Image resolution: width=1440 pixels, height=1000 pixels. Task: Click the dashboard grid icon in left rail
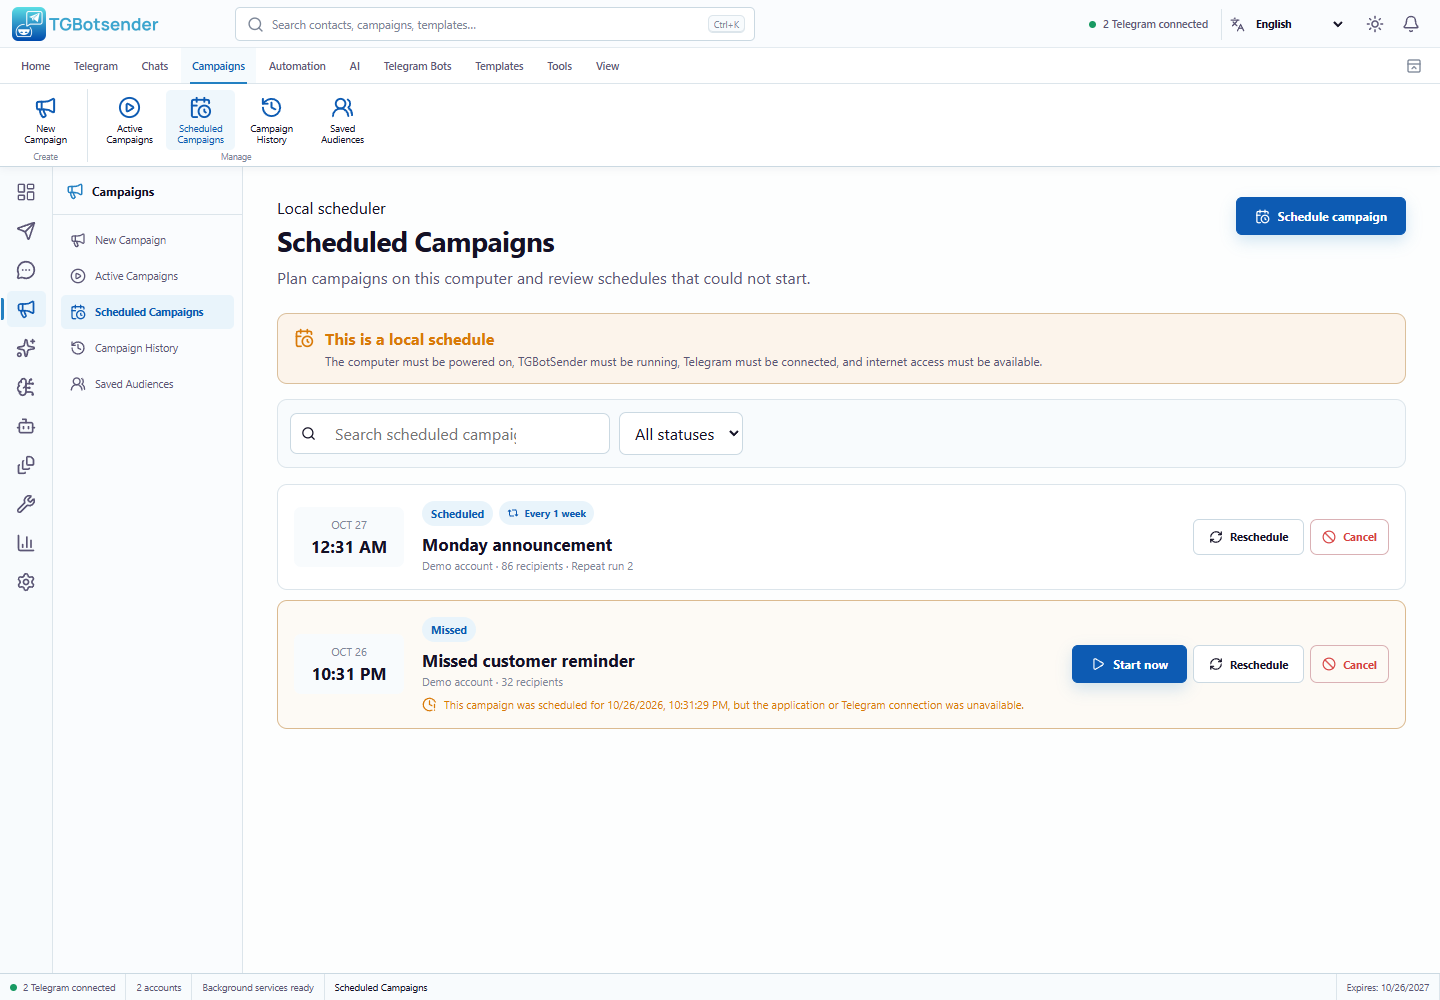coord(26,192)
